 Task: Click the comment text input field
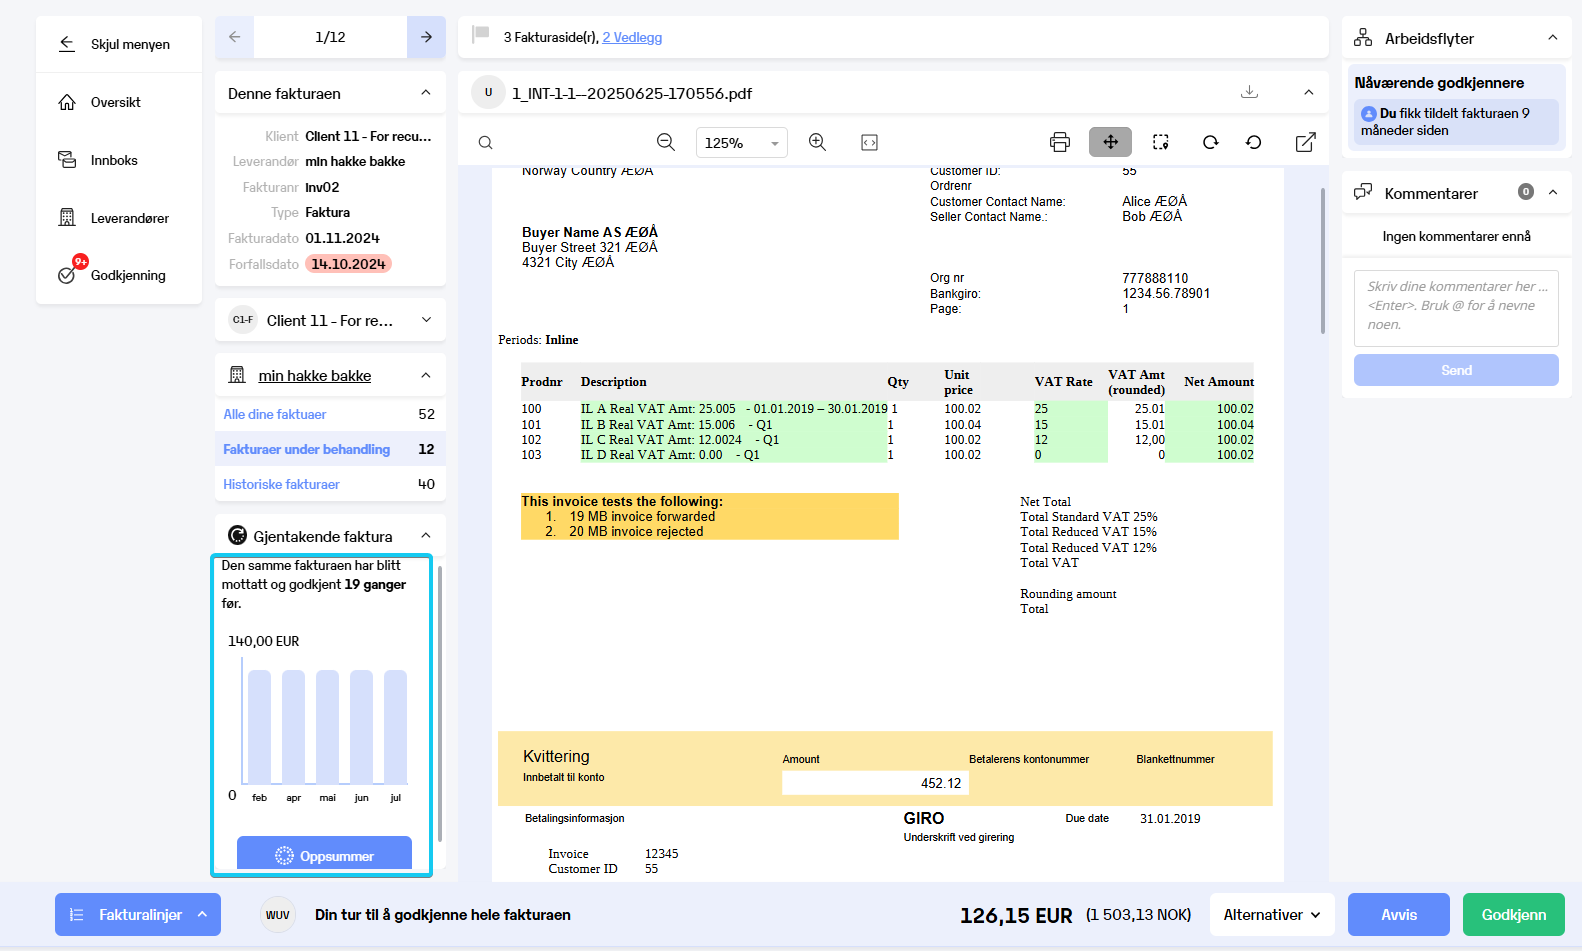(x=1456, y=308)
